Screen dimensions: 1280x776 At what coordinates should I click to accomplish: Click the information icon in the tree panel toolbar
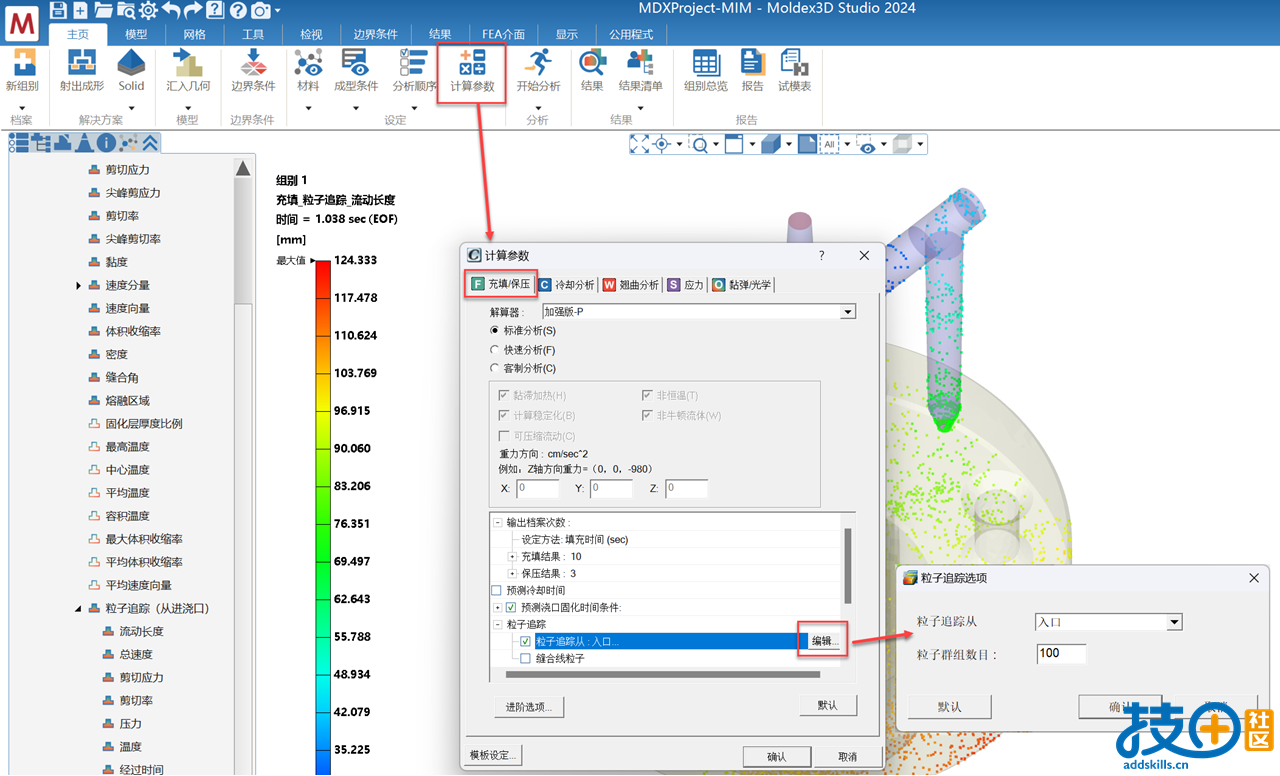[x=106, y=143]
